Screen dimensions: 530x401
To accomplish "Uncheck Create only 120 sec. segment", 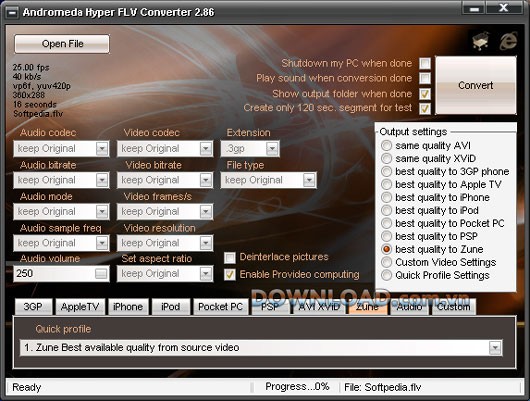I will click(x=425, y=108).
